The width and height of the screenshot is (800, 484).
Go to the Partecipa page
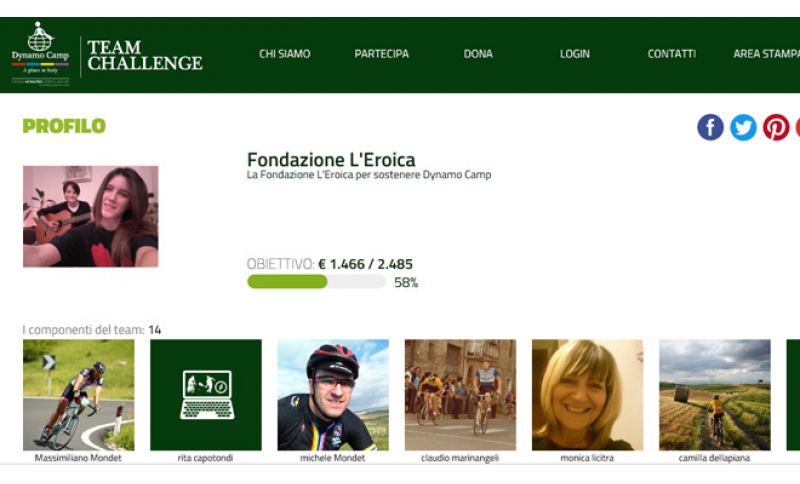[382, 54]
